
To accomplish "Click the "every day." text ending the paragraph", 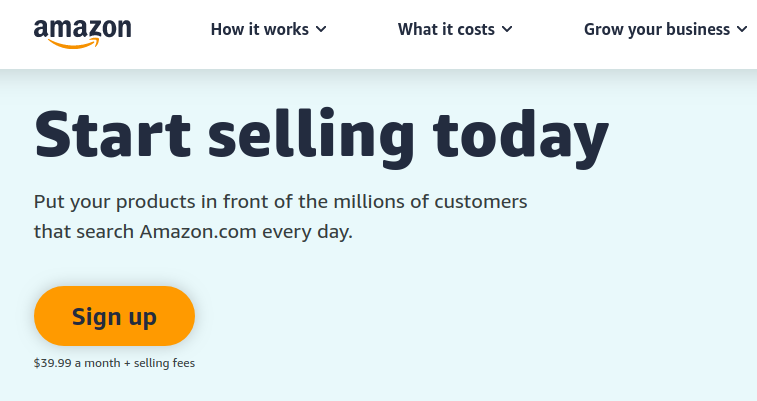I will click(308, 233).
